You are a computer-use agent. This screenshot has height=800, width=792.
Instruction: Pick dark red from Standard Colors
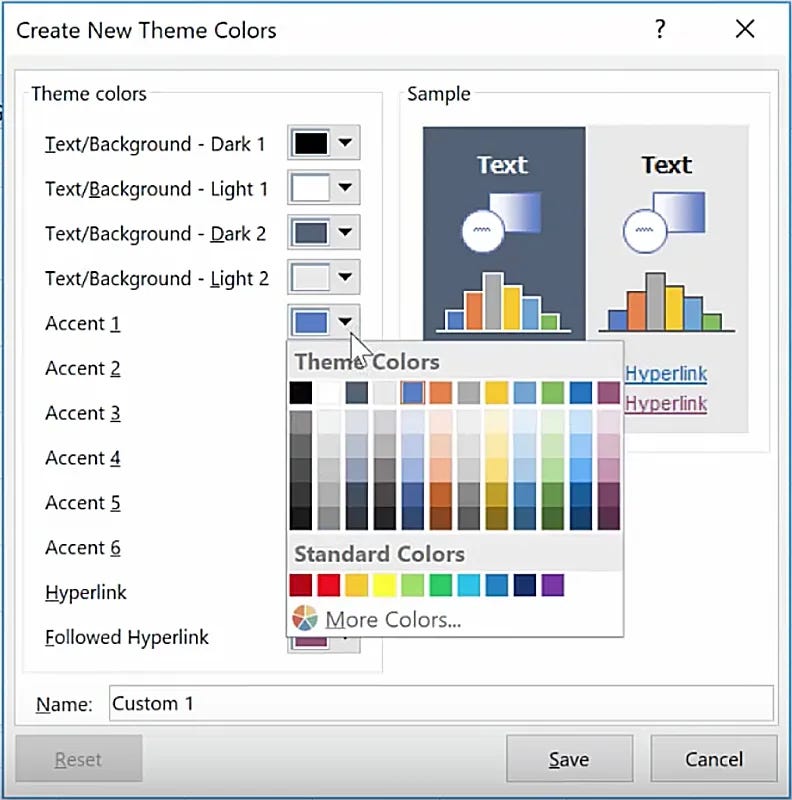[300, 585]
